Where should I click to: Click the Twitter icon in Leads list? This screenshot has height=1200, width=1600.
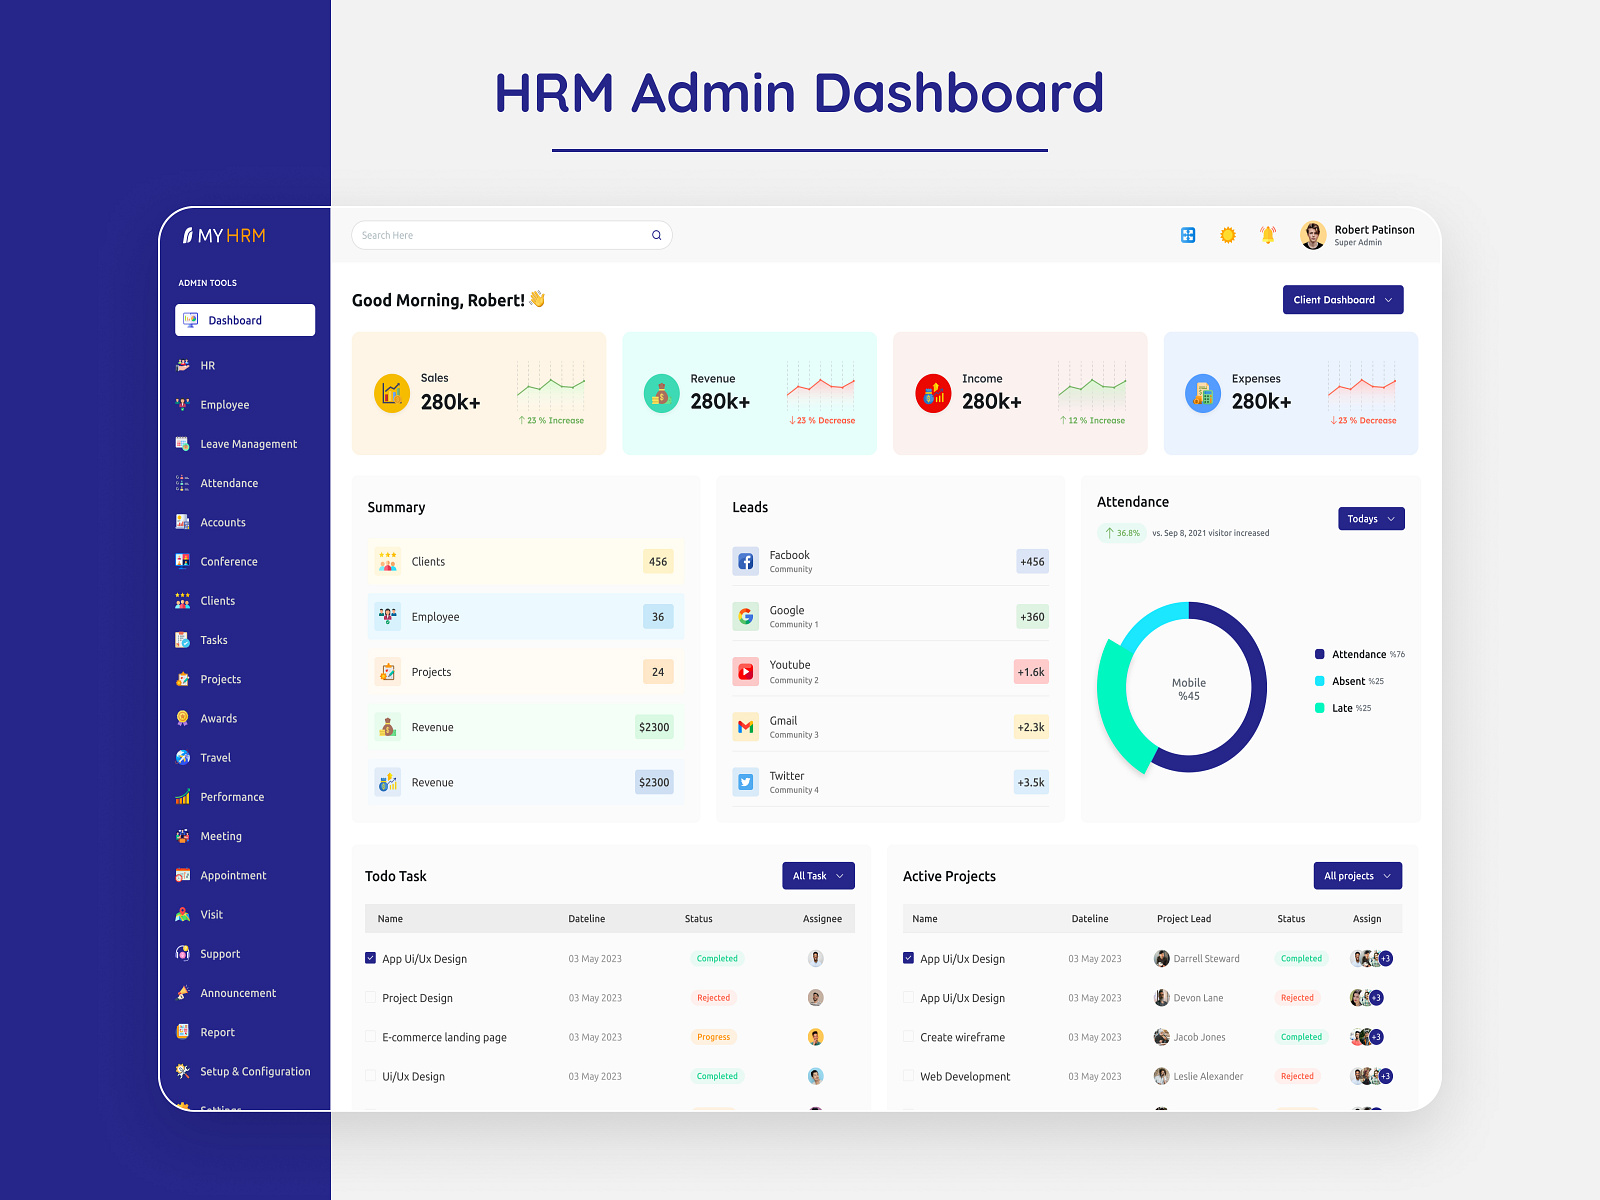745,781
